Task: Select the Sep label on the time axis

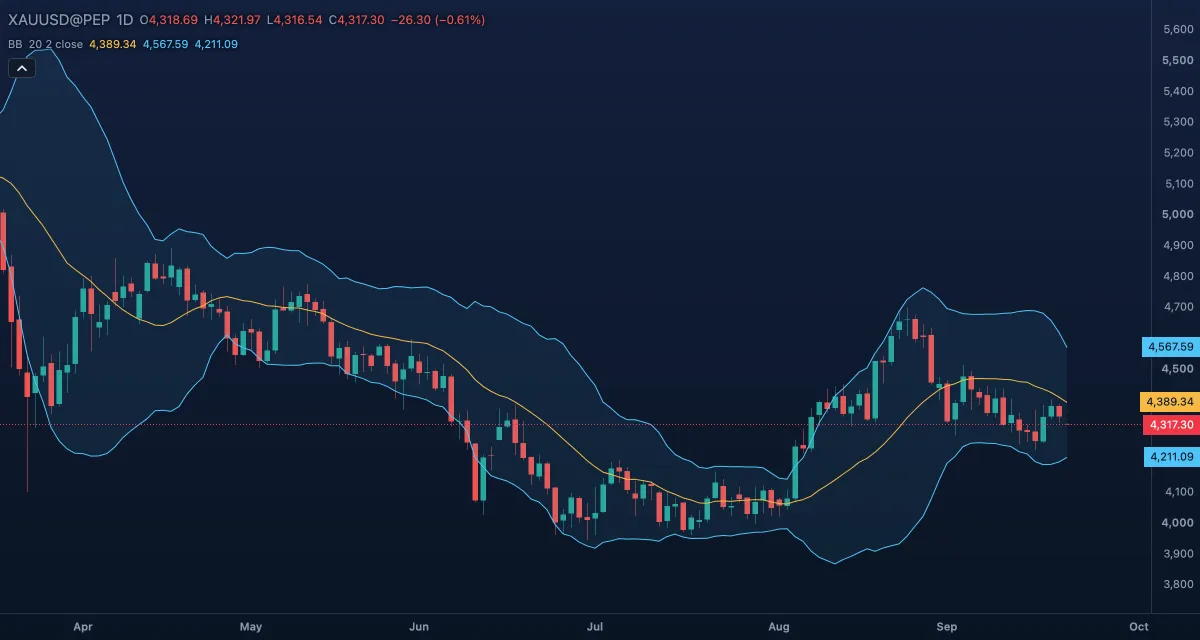Action: (x=947, y=627)
